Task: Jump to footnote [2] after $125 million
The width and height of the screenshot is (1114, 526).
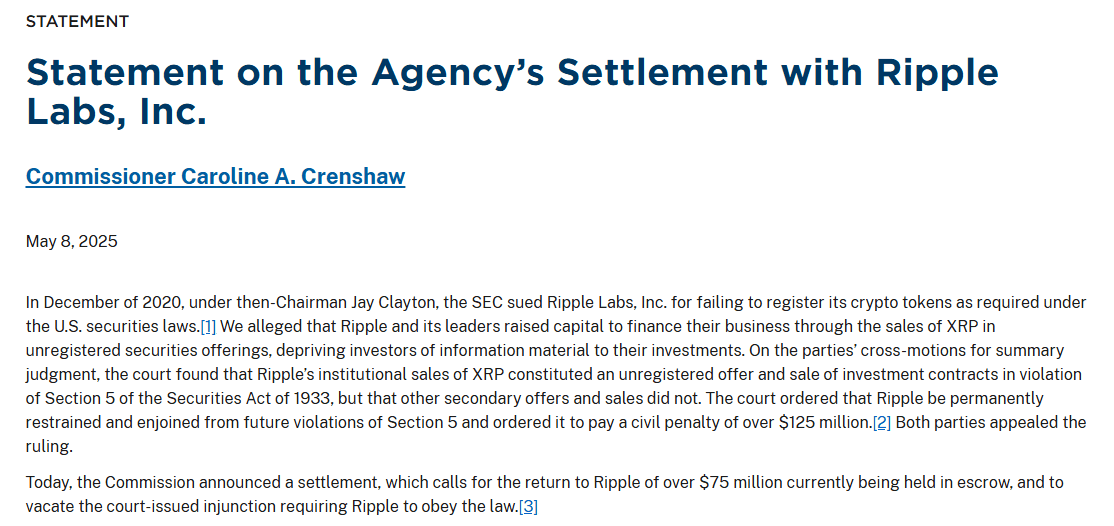Action: coord(881,422)
